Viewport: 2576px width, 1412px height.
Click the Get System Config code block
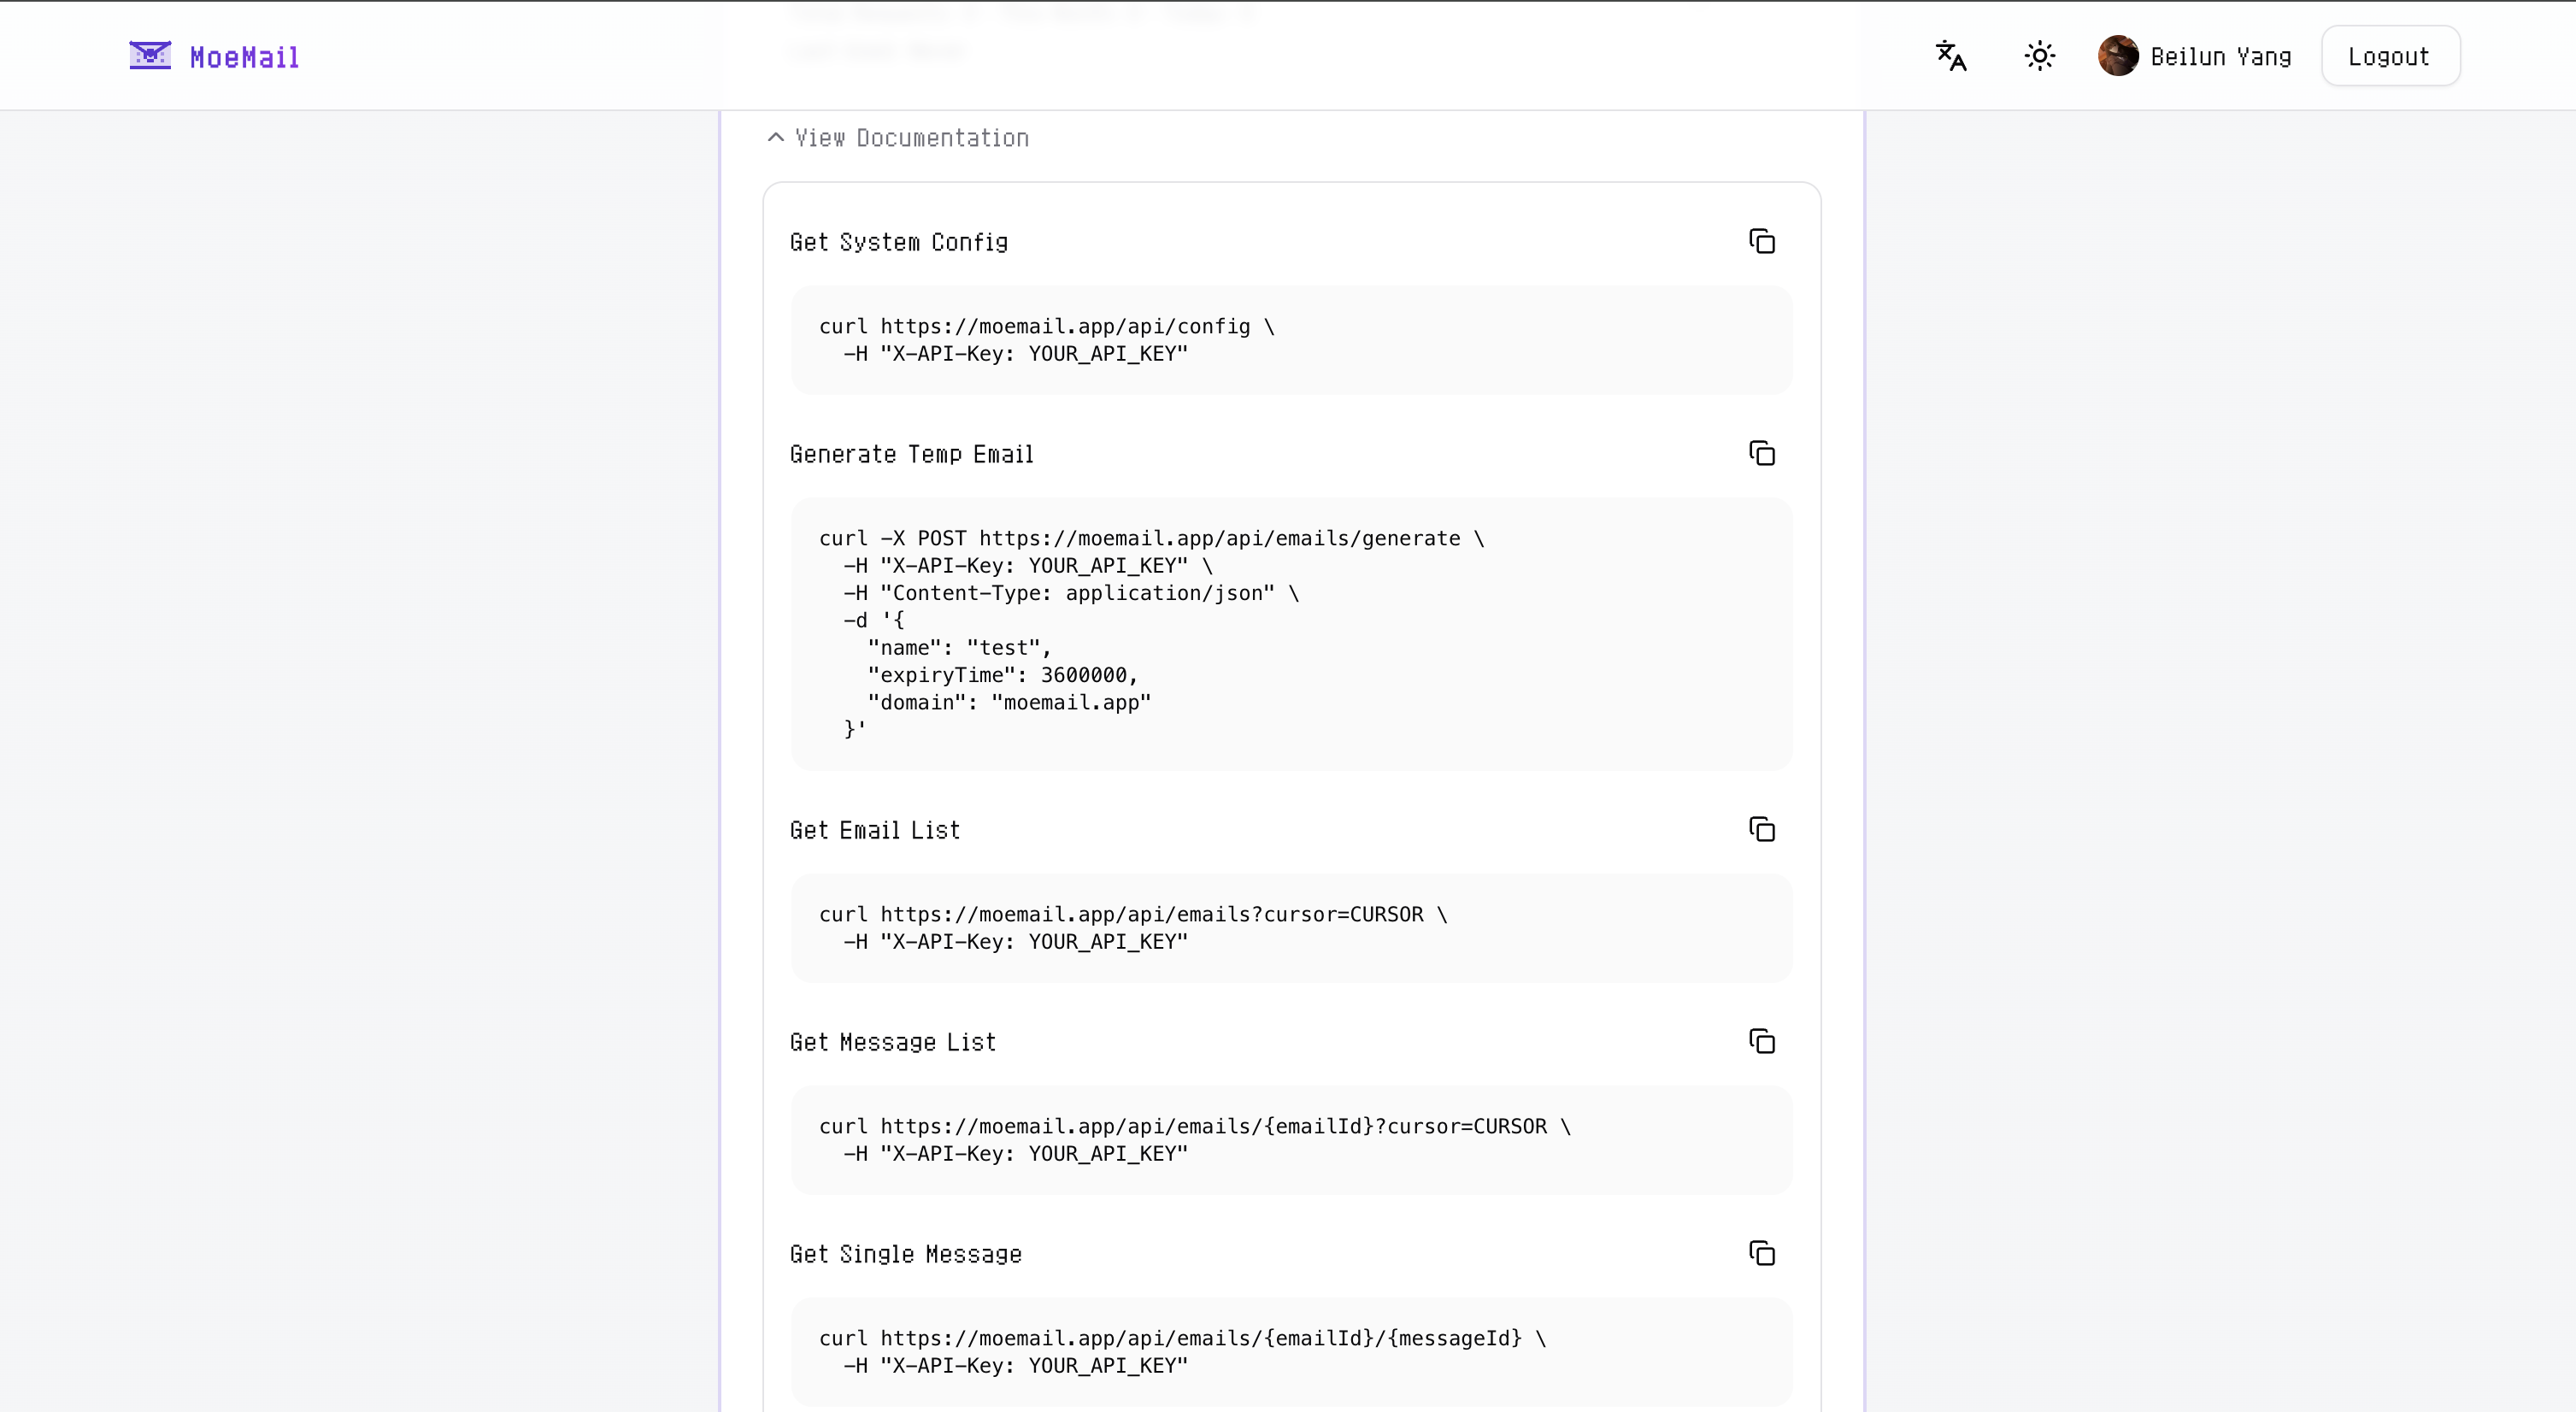pos(1290,340)
